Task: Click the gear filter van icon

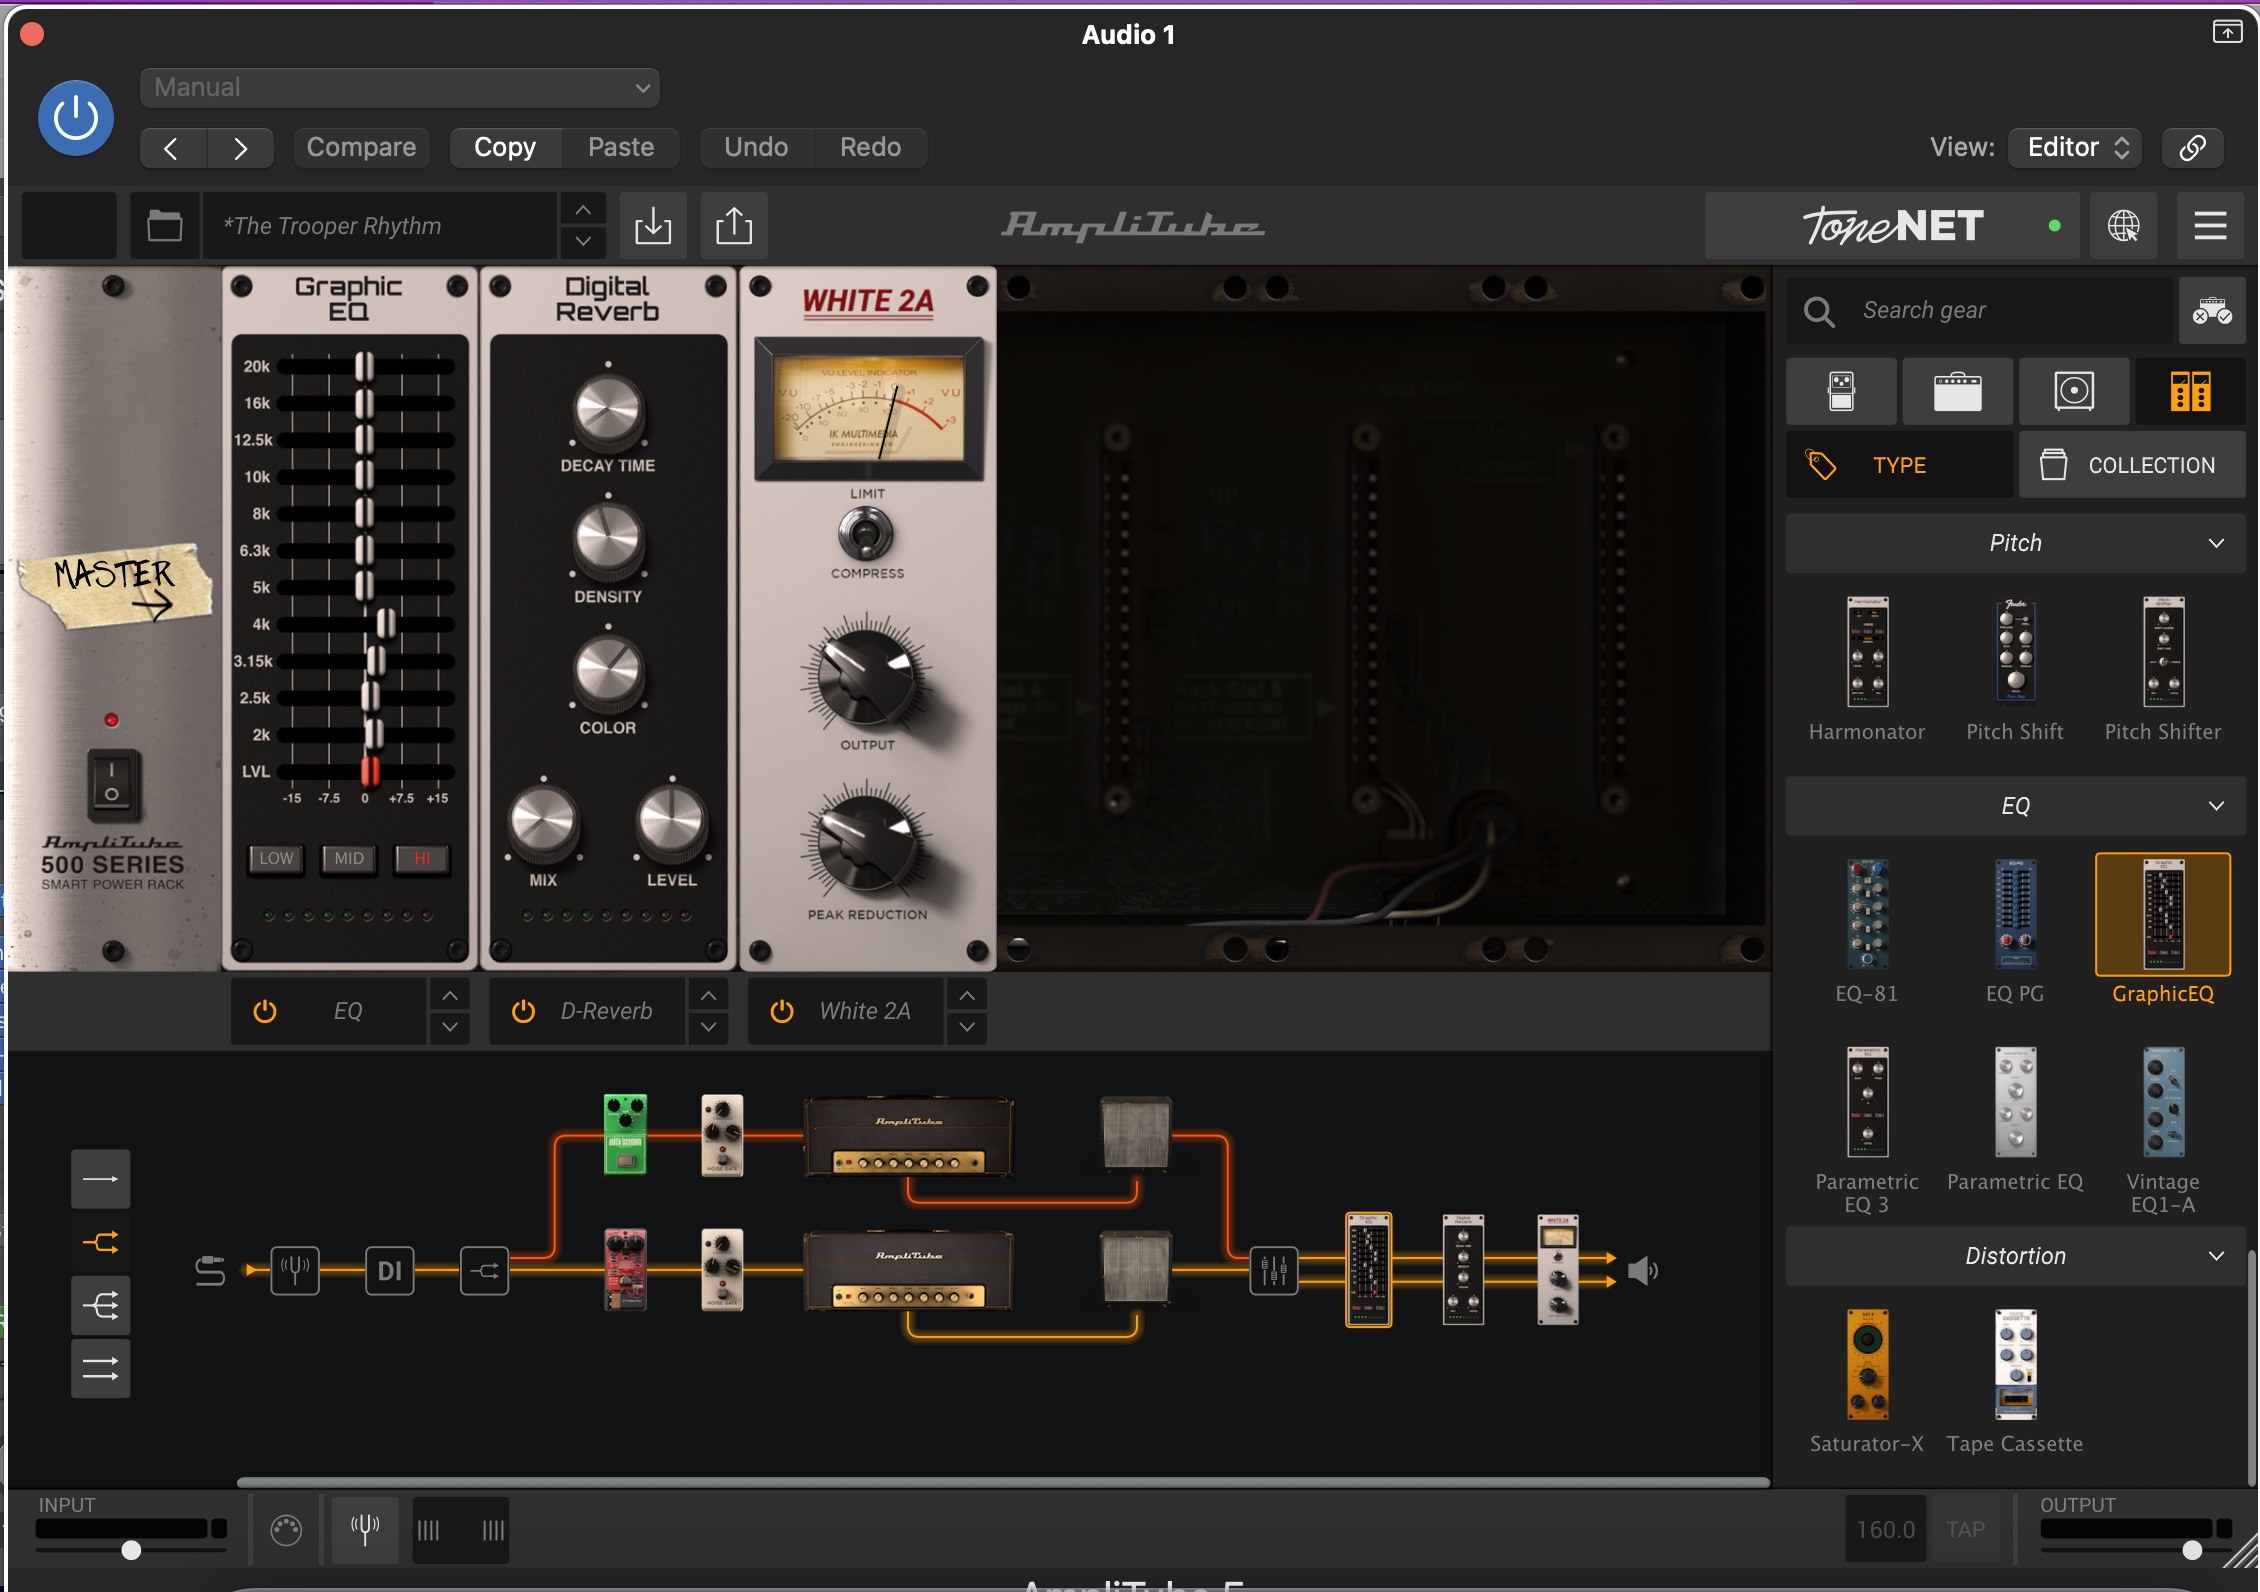Action: click(x=2211, y=311)
